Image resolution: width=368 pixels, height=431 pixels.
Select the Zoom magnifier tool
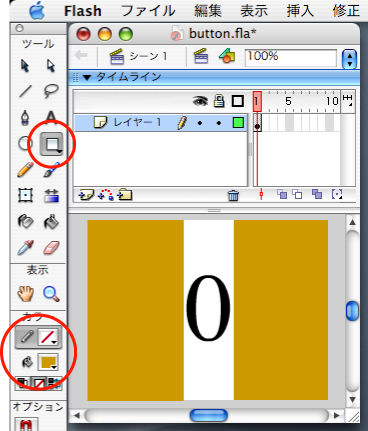point(51,294)
